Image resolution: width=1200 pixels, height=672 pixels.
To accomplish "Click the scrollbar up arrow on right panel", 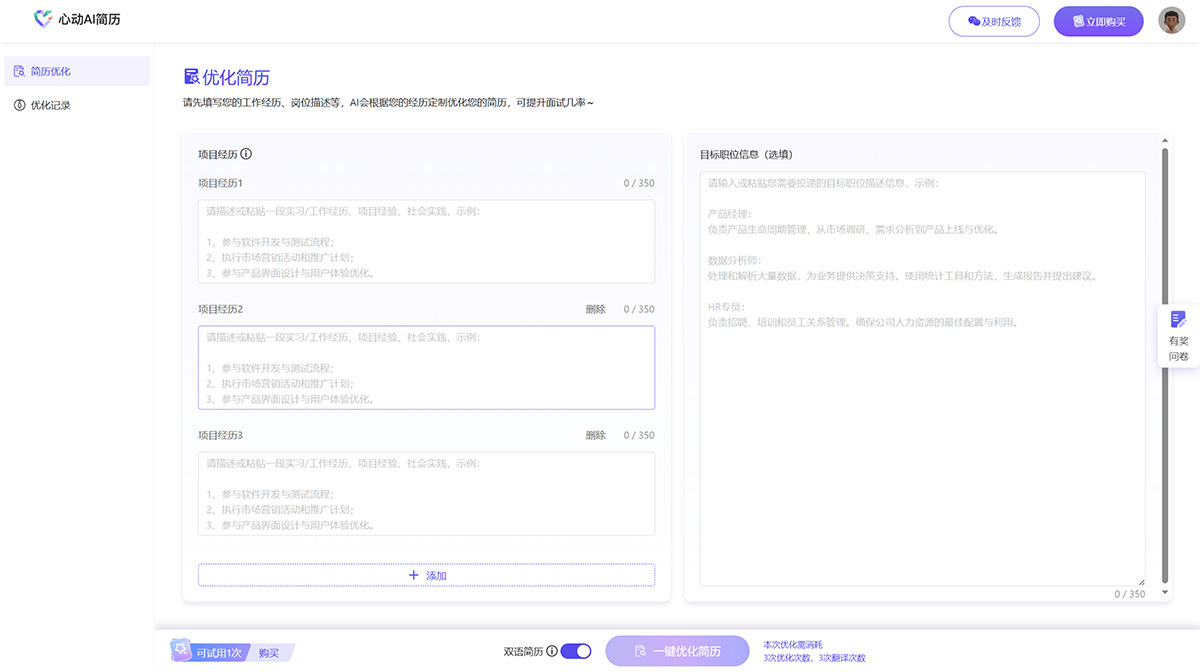I will [1163, 141].
